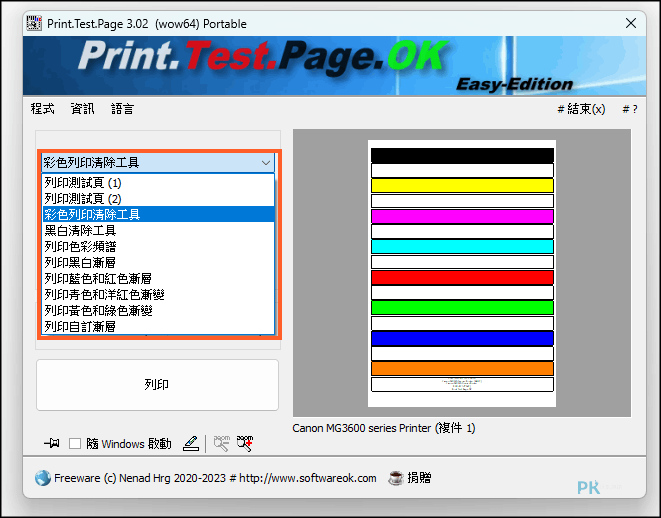This screenshot has height=518, width=661.
Task: Pick 列印黑白漸層 in dropdown list
Action: pyautogui.click(x=158, y=263)
